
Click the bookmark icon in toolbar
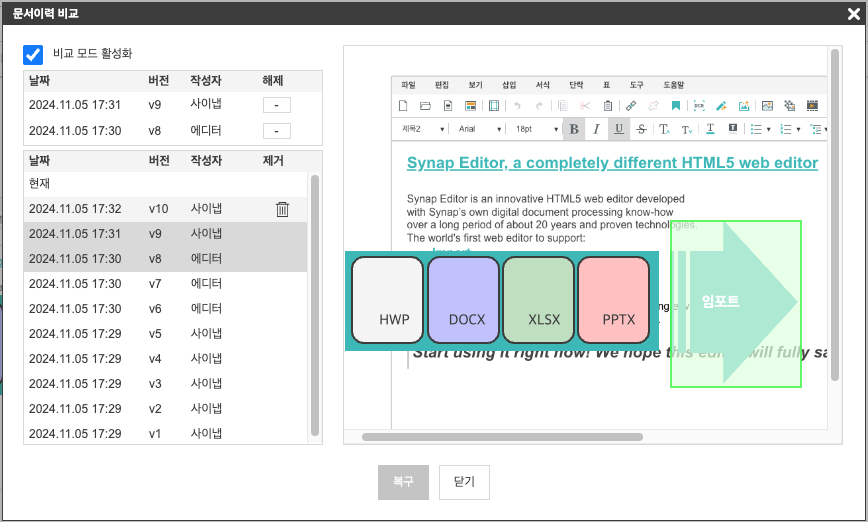pyautogui.click(x=676, y=105)
